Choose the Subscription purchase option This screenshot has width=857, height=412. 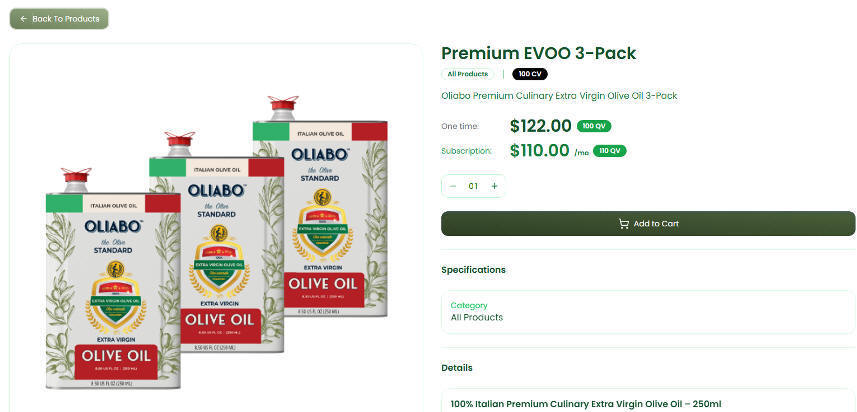point(466,151)
